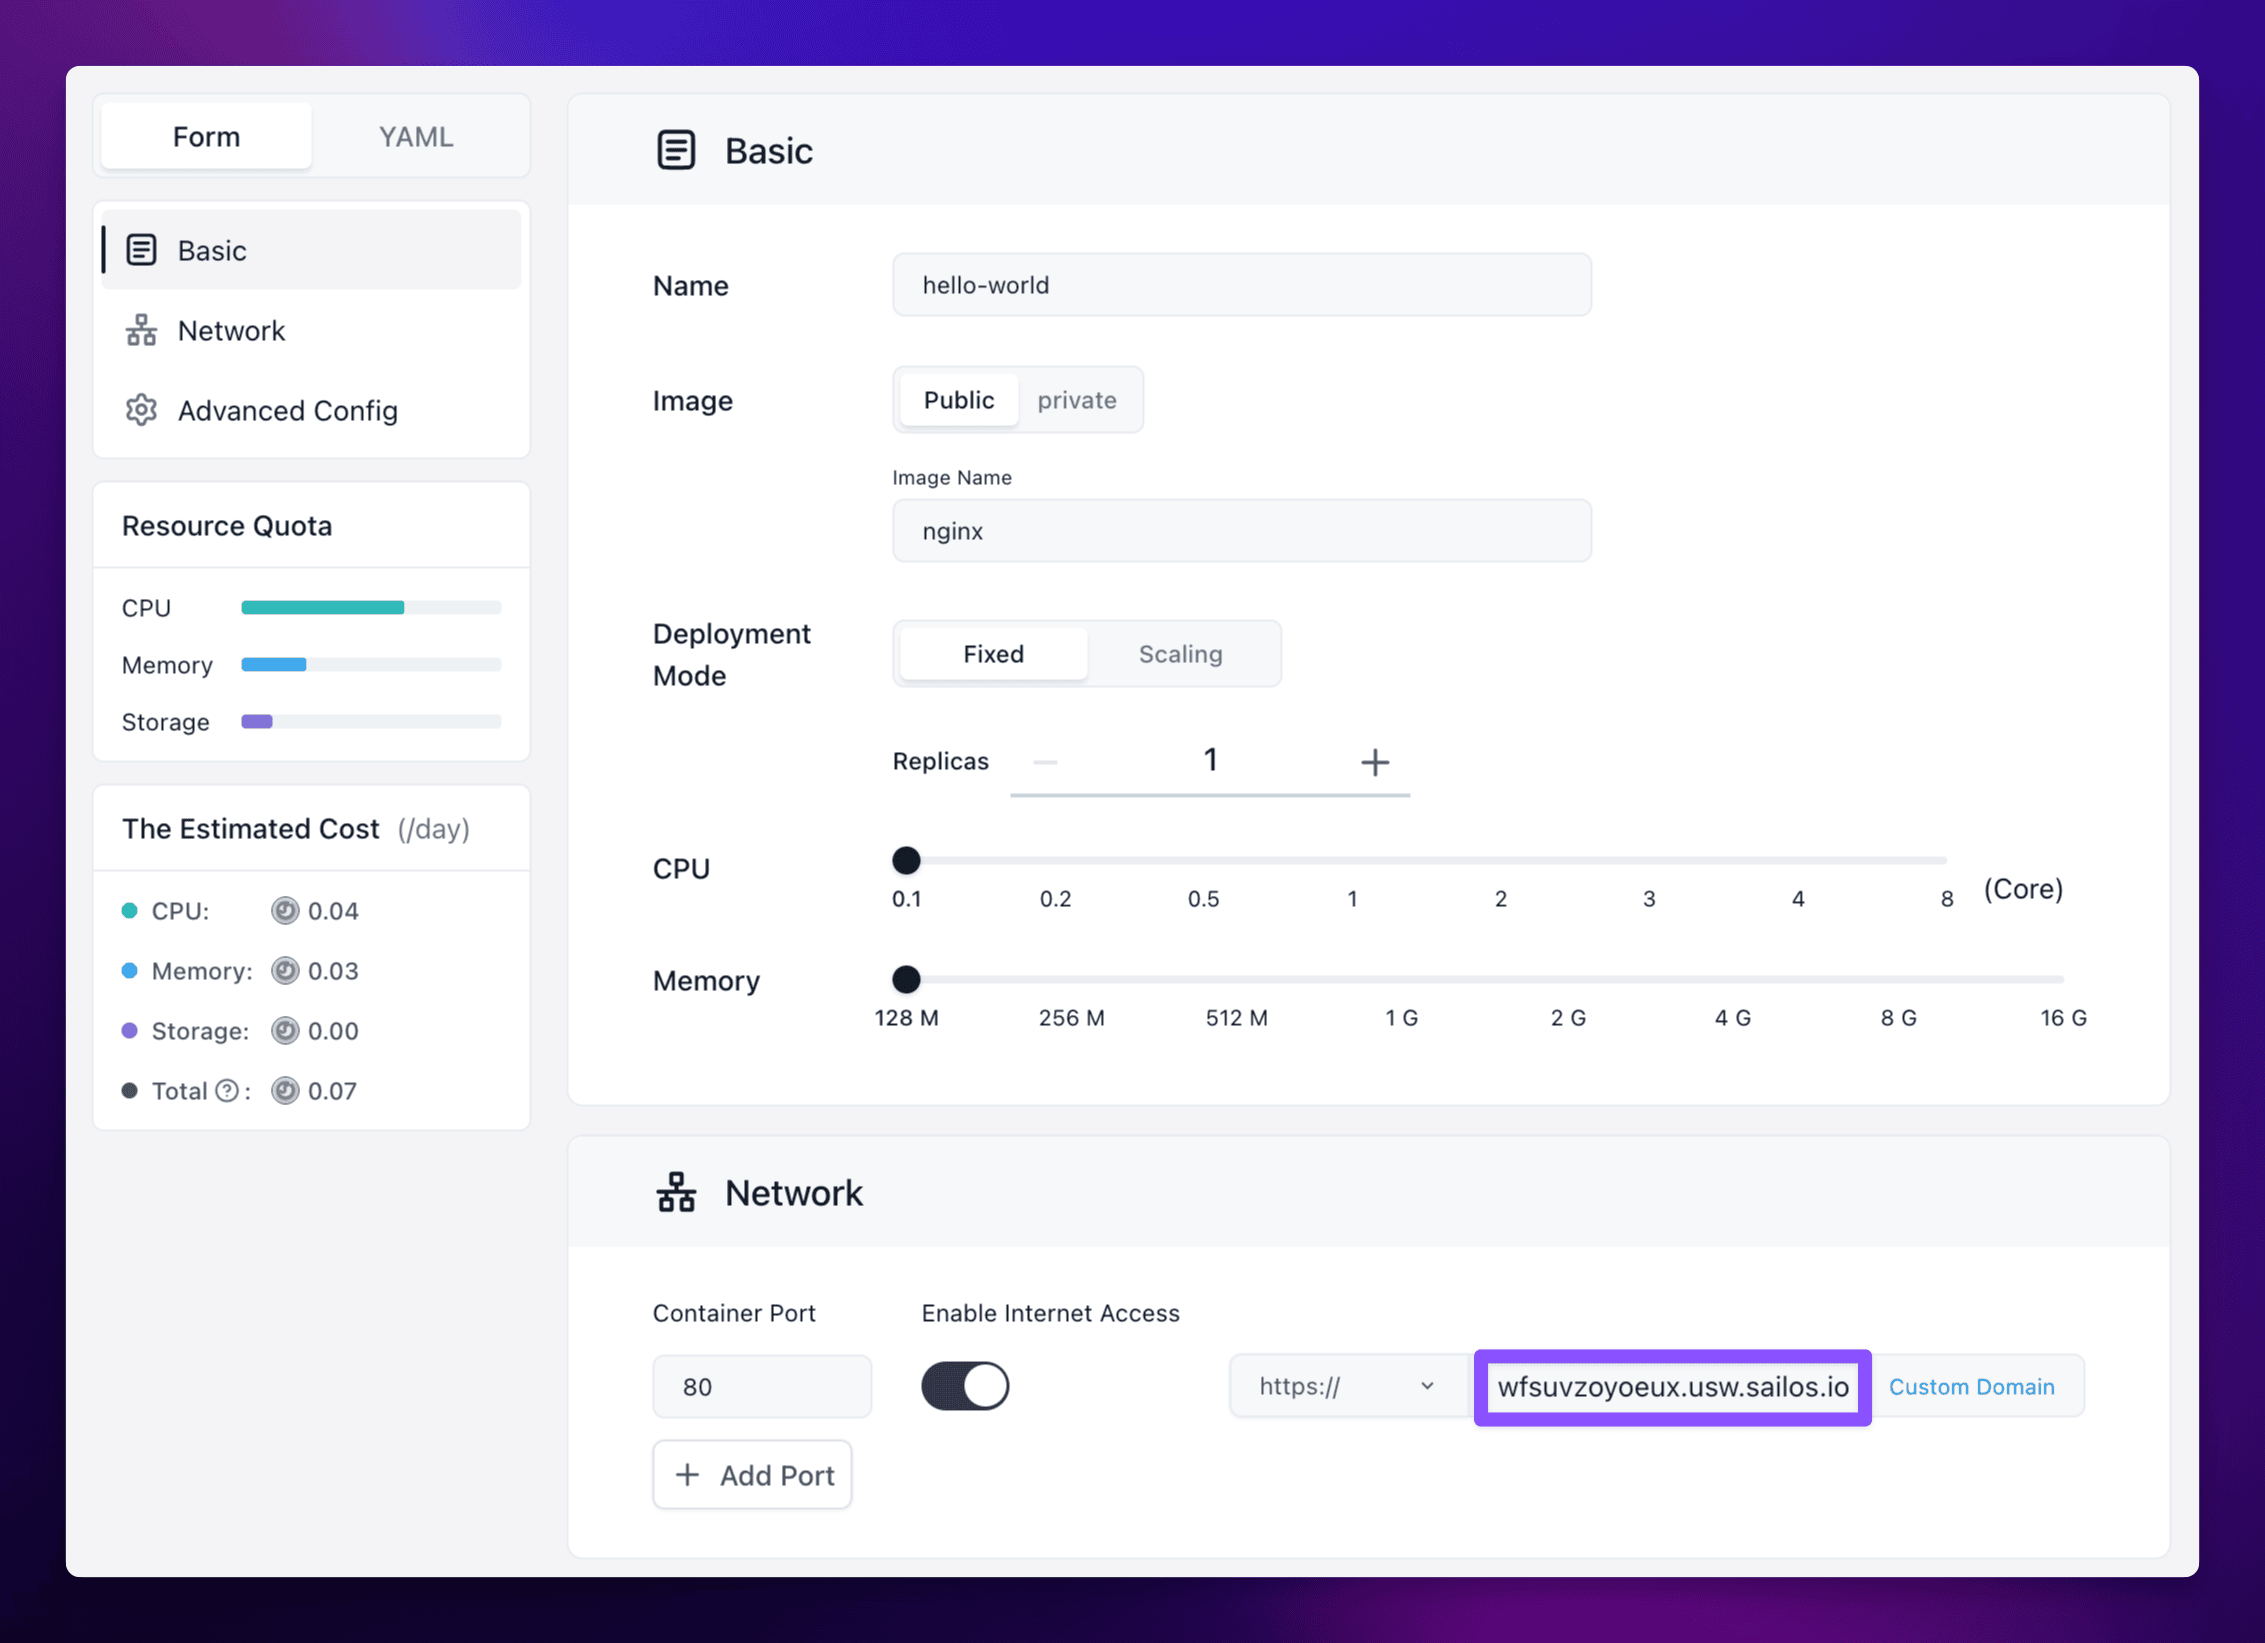Screen dimensions: 2265x1643
Task: Switch Image visibility to private
Action: tap(1077, 400)
